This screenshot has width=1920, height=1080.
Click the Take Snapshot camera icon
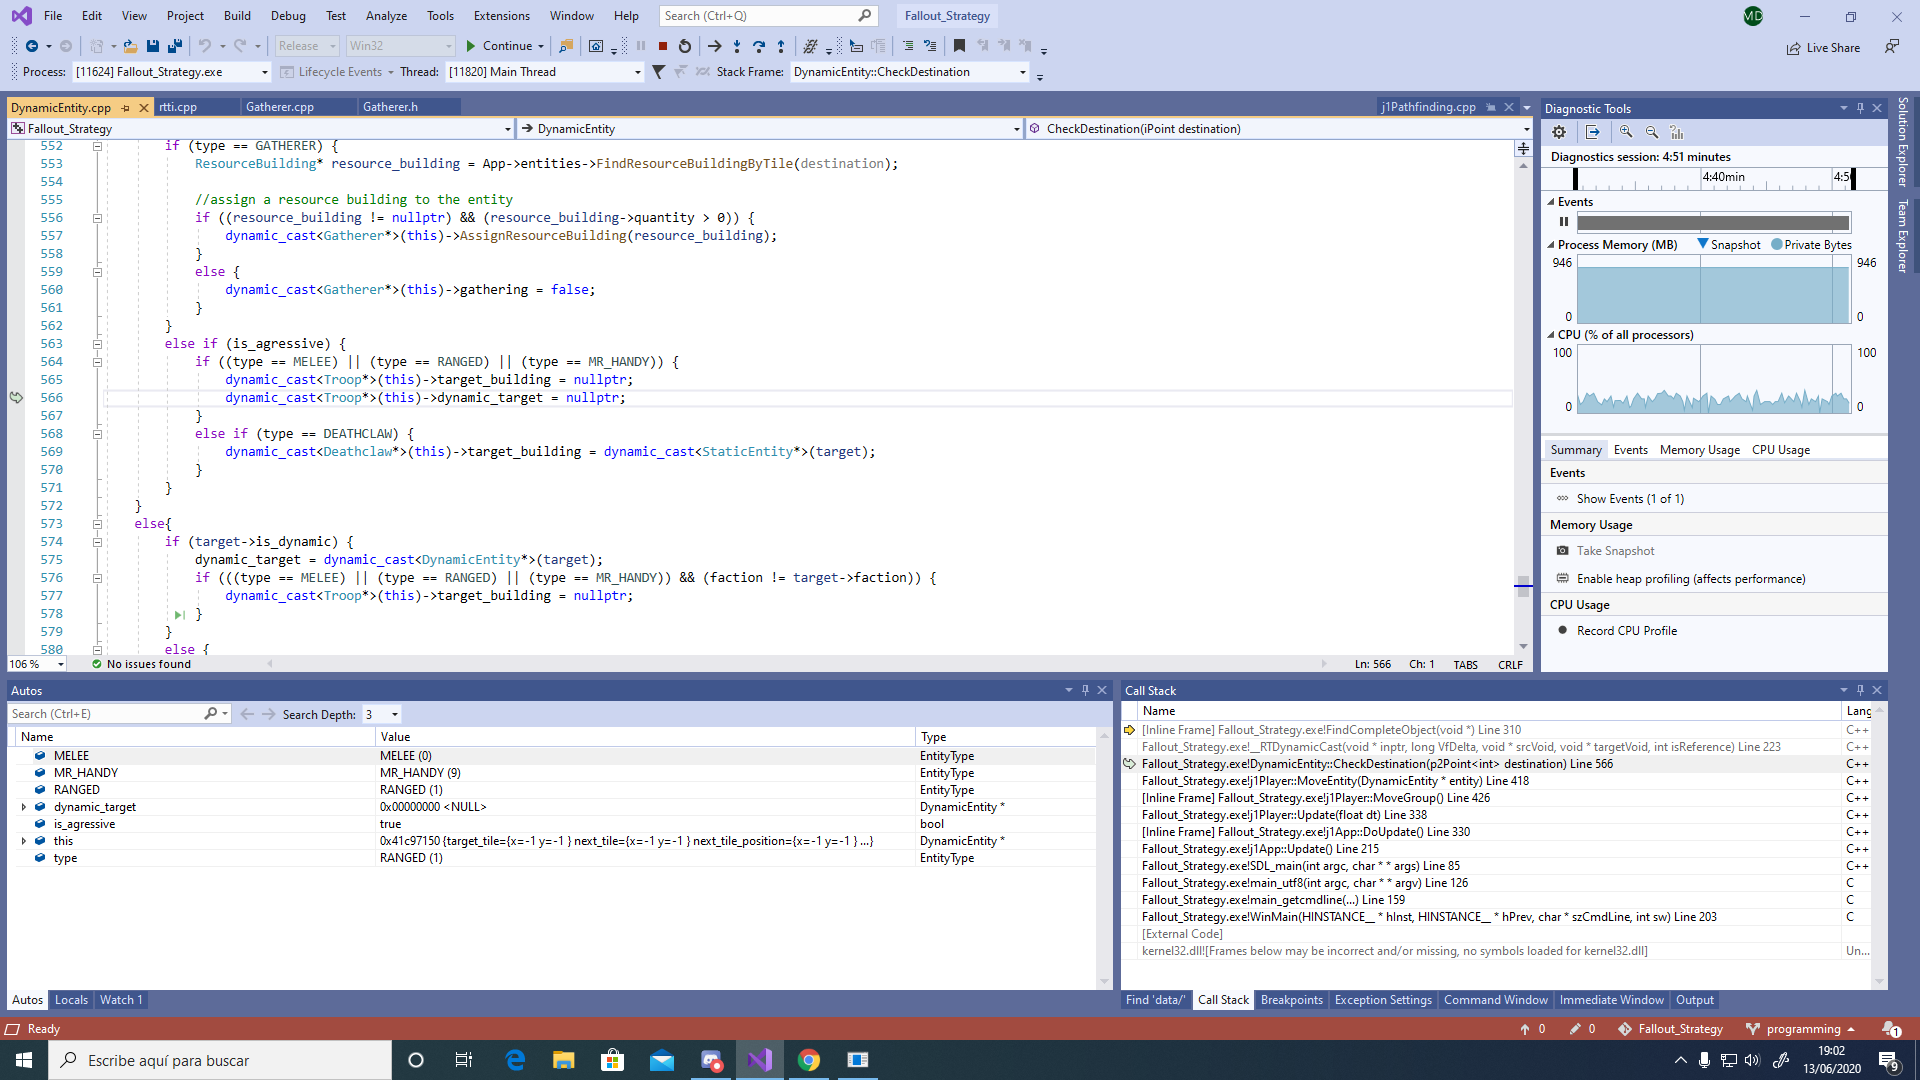click(x=1562, y=550)
